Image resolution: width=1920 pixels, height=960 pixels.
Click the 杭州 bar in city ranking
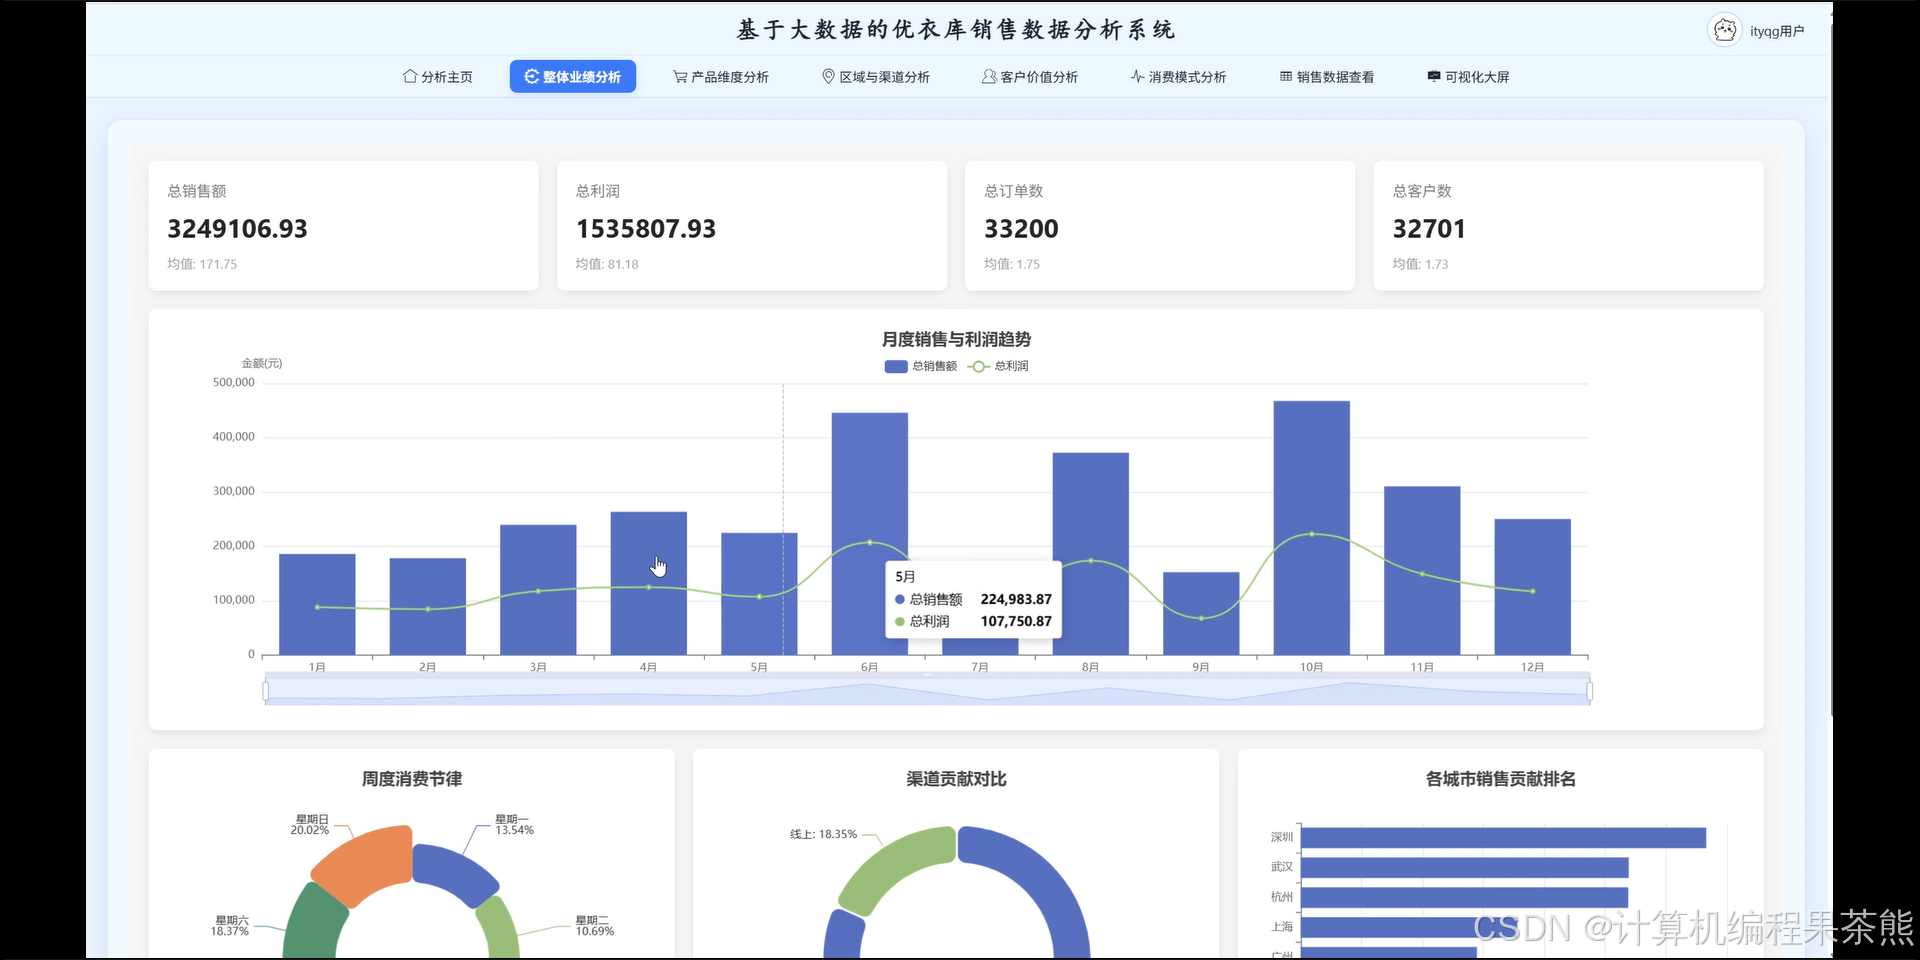coord(1465,897)
